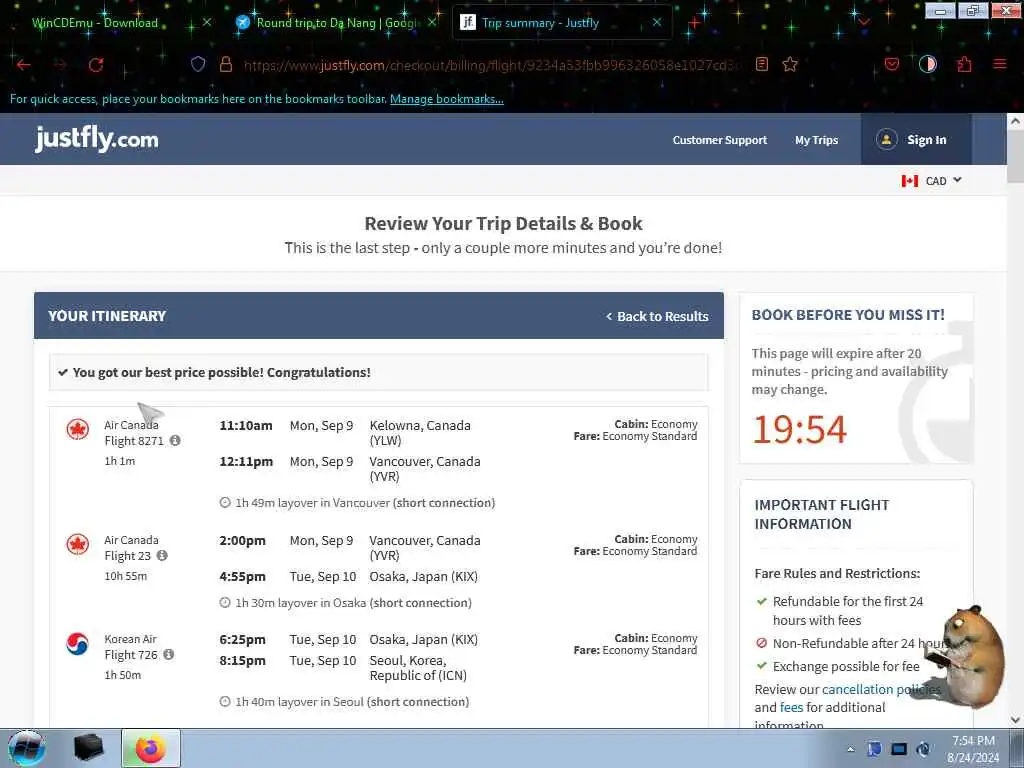Close the Trip summary tab
The image size is (1024, 768).
pyautogui.click(x=657, y=22)
